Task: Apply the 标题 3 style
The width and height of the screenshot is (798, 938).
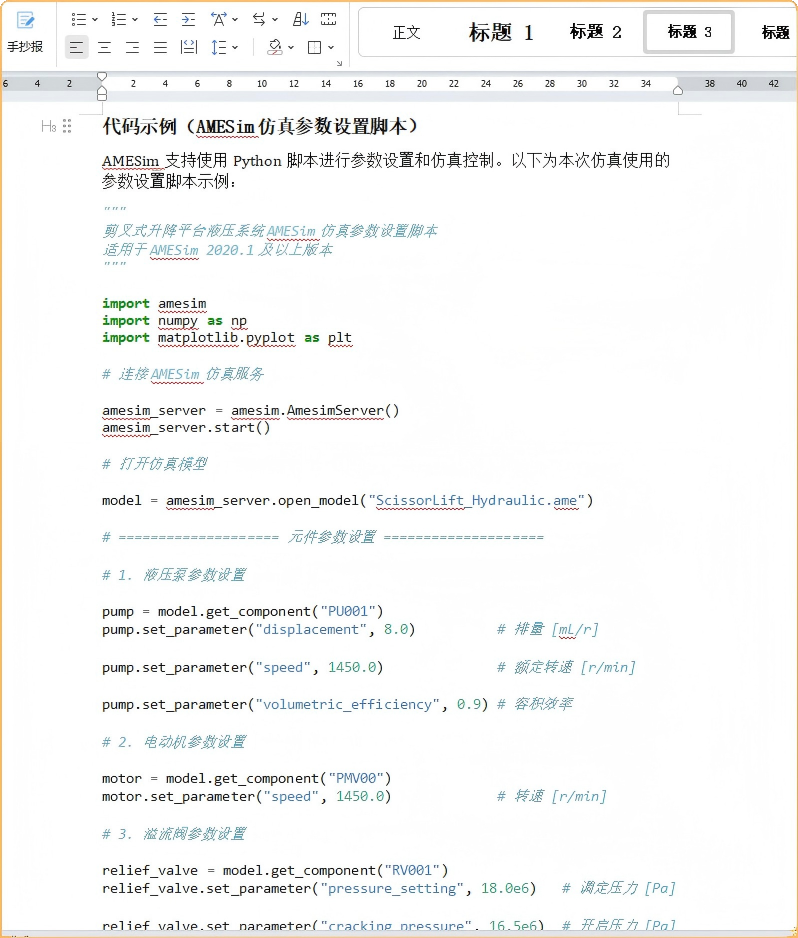Action: (689, 32)
